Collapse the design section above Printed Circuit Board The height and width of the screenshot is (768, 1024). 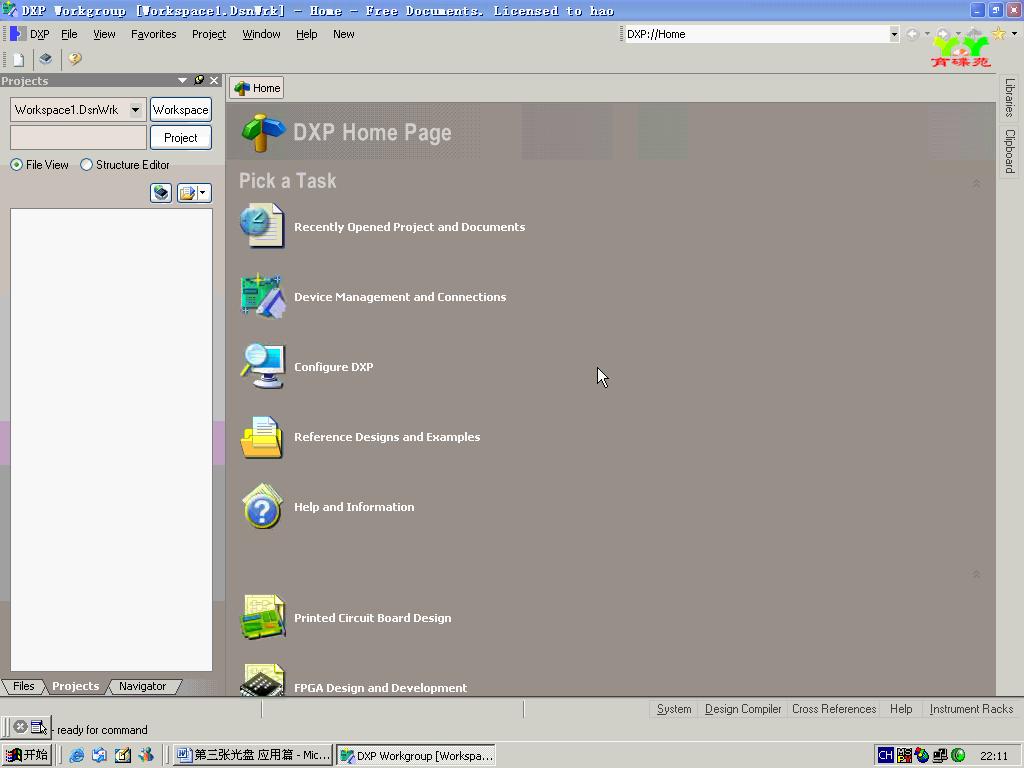point(976,574)
